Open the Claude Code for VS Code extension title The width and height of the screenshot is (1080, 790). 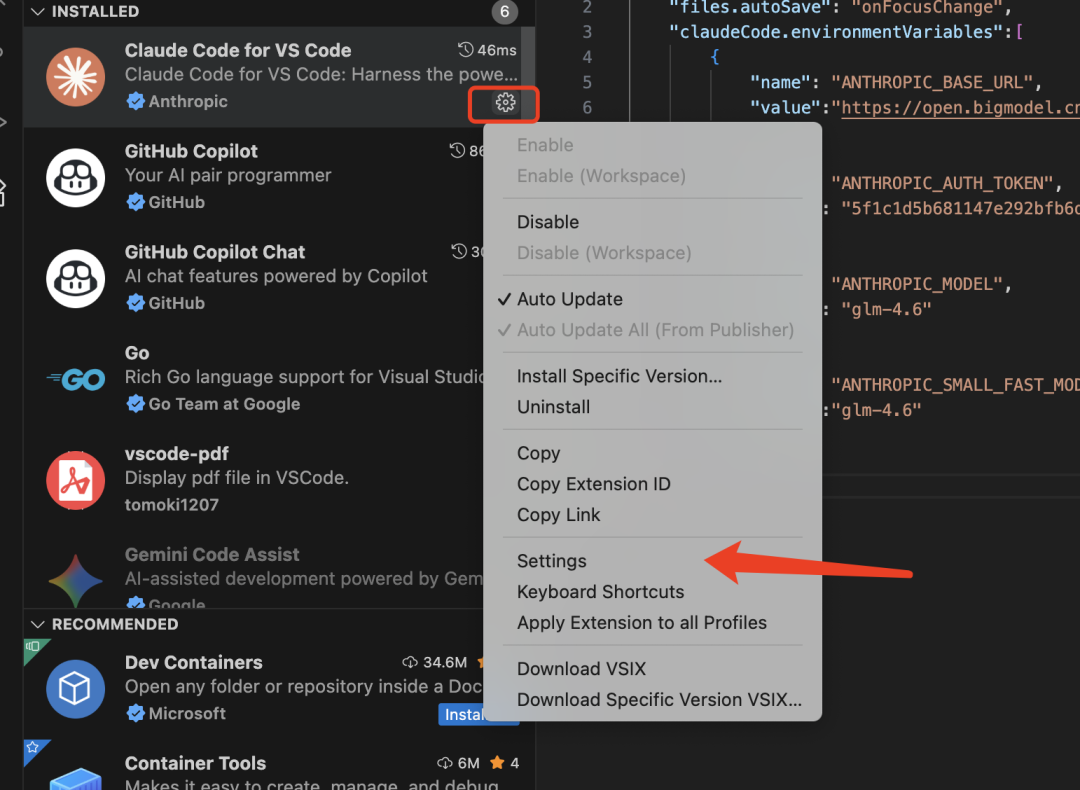238,50
